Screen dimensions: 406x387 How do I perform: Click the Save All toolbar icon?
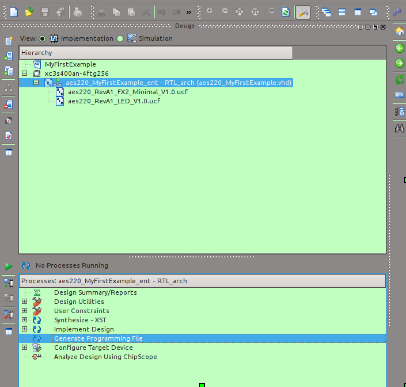(60, 12)
